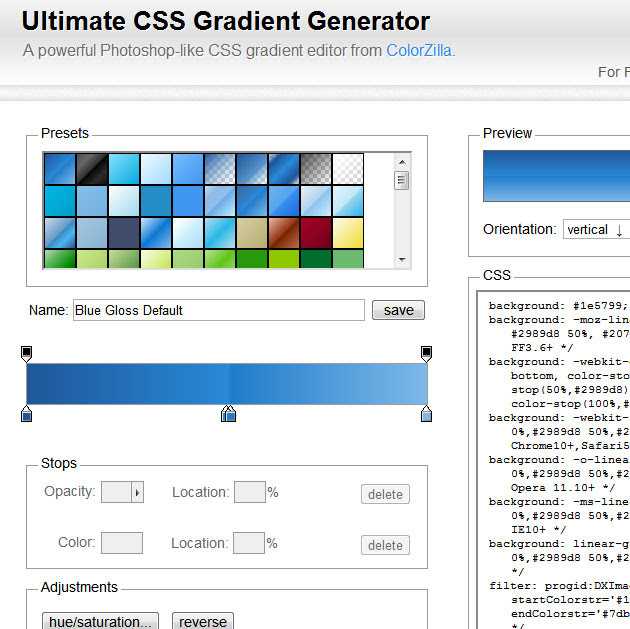
Task: Select the rightmost color stop marker
Action: 427,414
